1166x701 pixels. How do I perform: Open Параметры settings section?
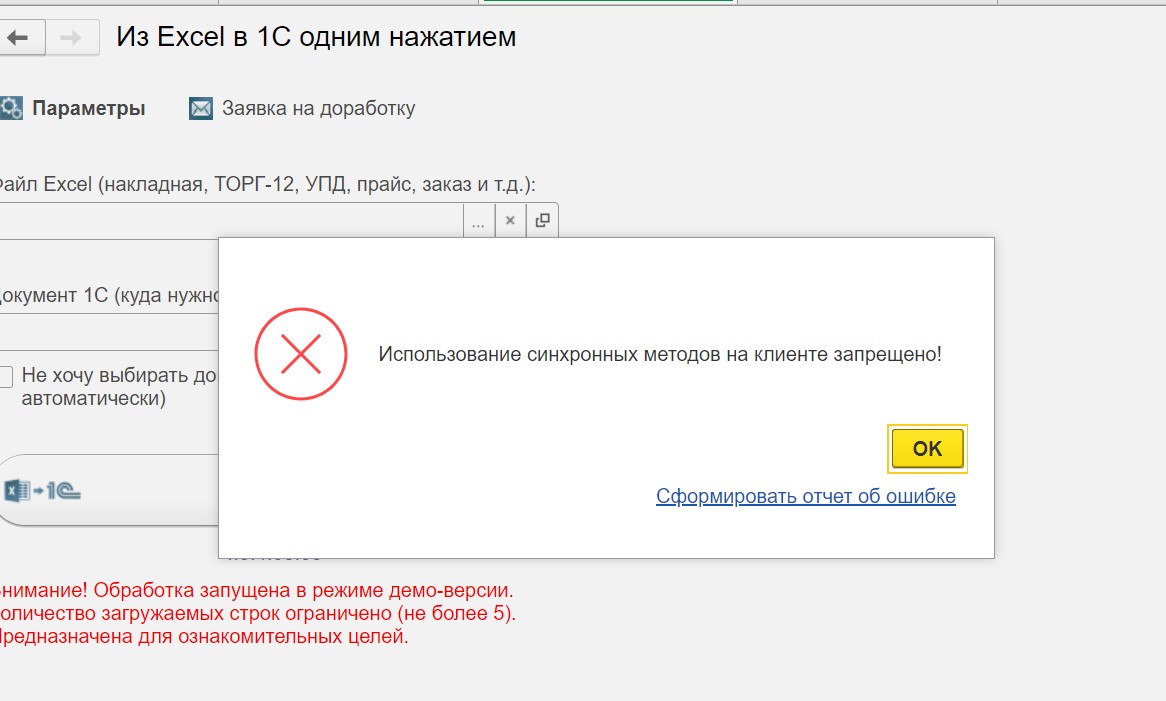click(88, 109)
